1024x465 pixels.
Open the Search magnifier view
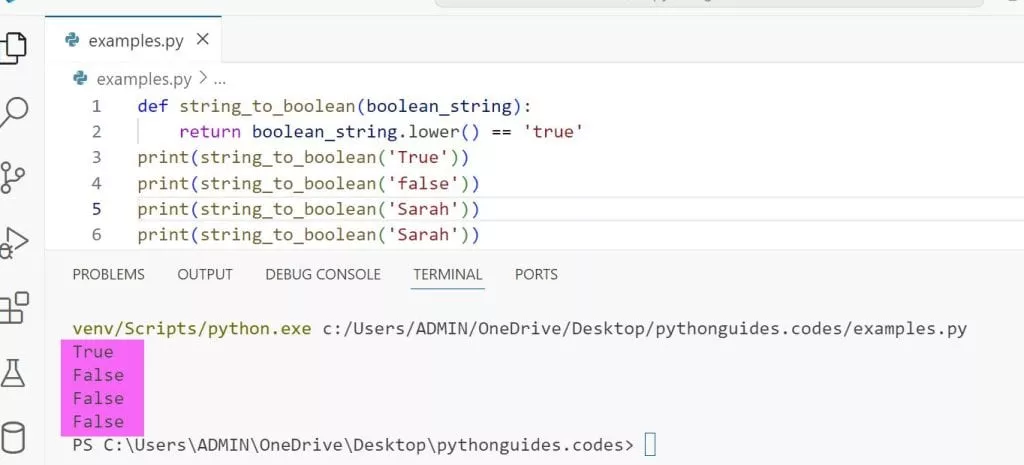coord(14,111)
